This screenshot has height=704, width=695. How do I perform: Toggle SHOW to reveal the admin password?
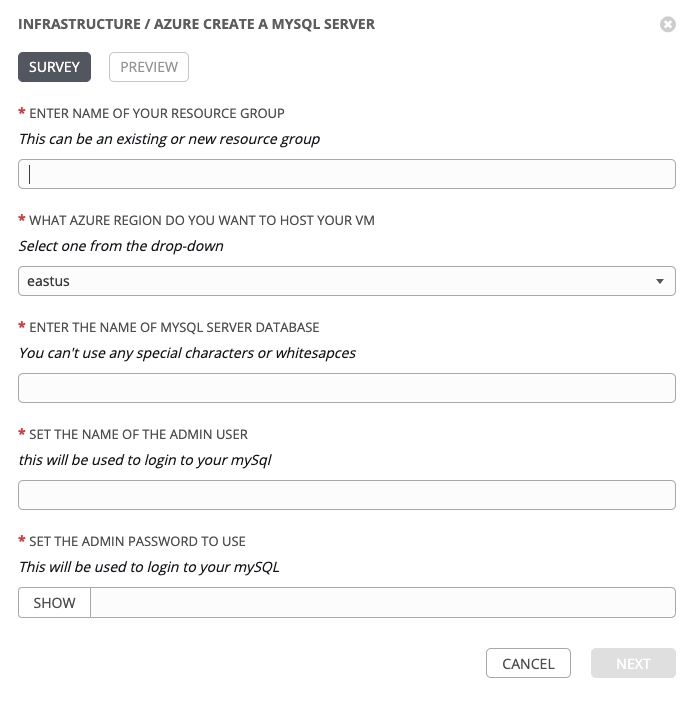[55, 603]
